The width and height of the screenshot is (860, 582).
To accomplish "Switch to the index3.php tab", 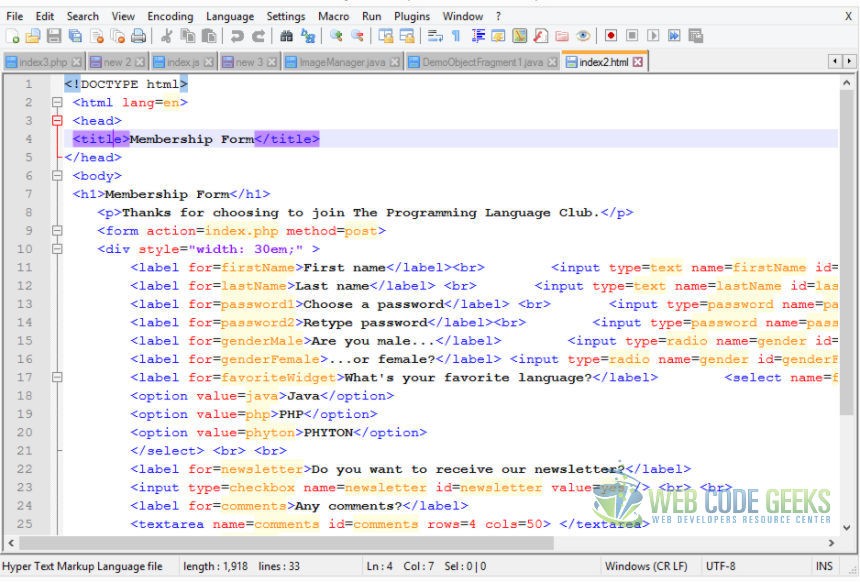I will (43, 62).
